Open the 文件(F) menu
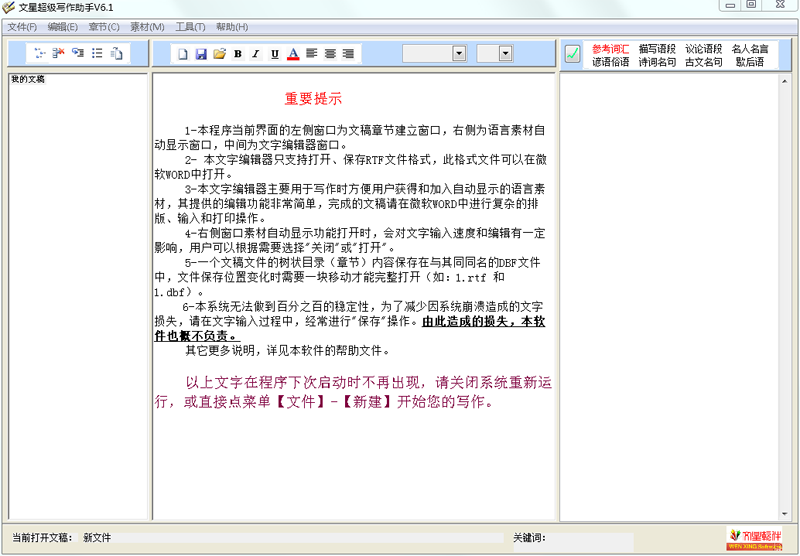Image resolution: width=800 pixels, height=556 pixels. pos(22,27)
